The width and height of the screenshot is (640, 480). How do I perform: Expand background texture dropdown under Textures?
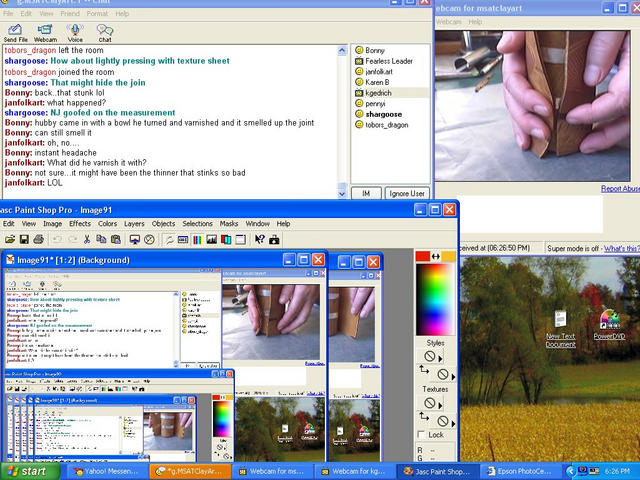click(453, 423)
